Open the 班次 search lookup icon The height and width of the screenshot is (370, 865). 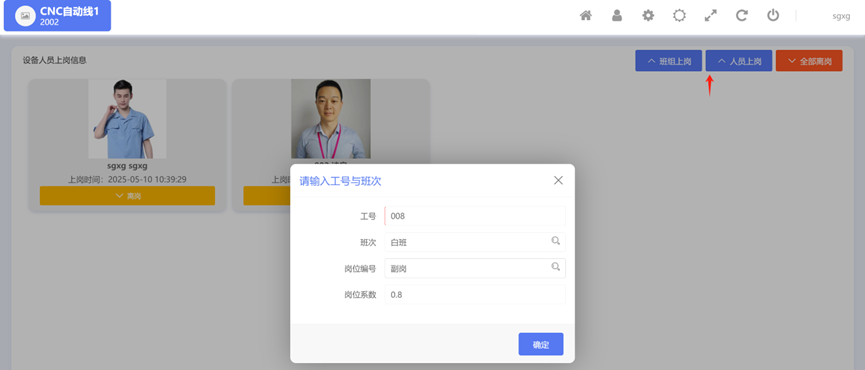click(556, 241)
